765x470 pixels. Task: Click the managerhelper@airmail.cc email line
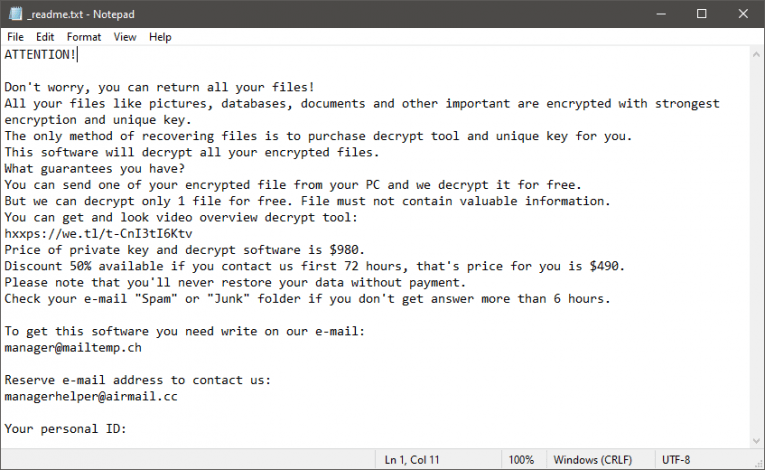pyautogui.click(x=91, y=396)
